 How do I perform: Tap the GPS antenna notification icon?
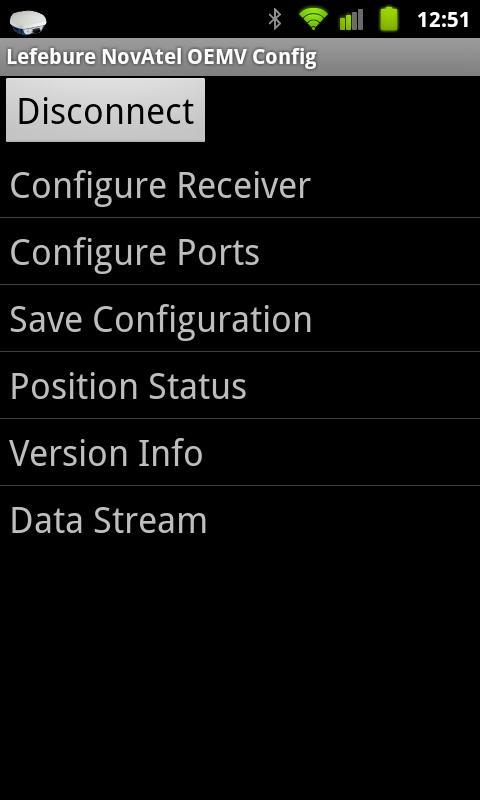coord(28,22)
